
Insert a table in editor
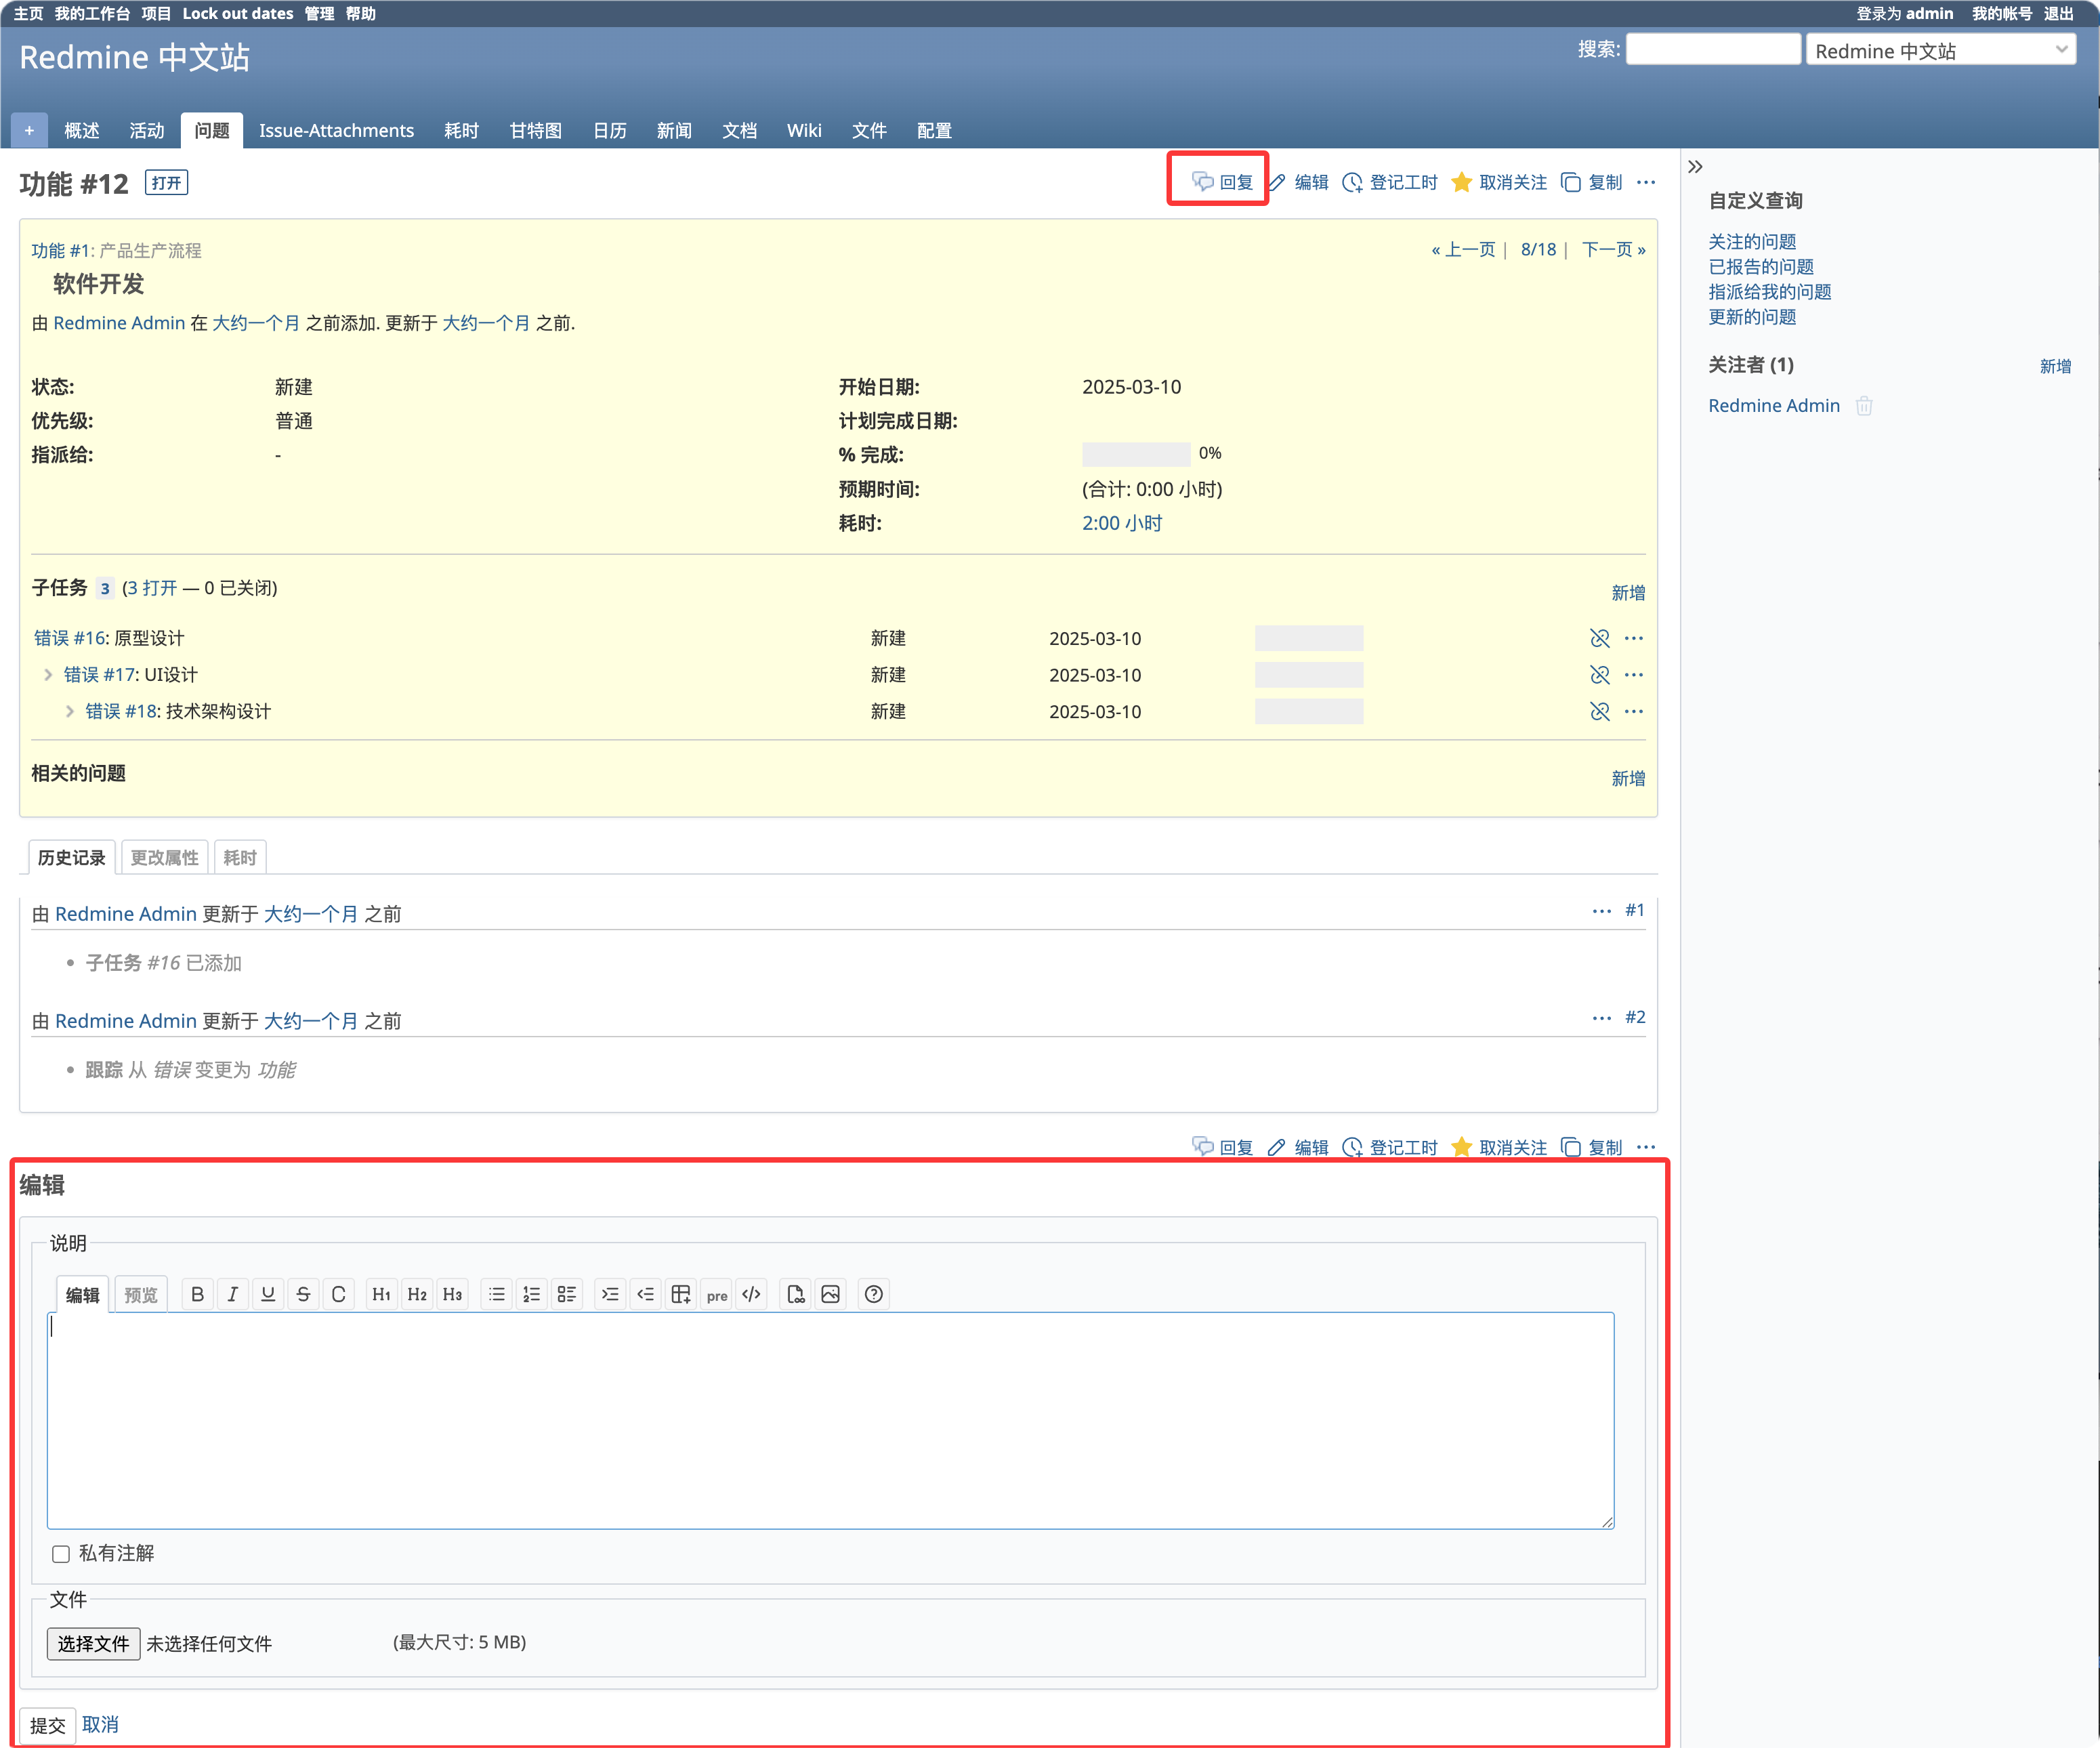[681, 1294]
